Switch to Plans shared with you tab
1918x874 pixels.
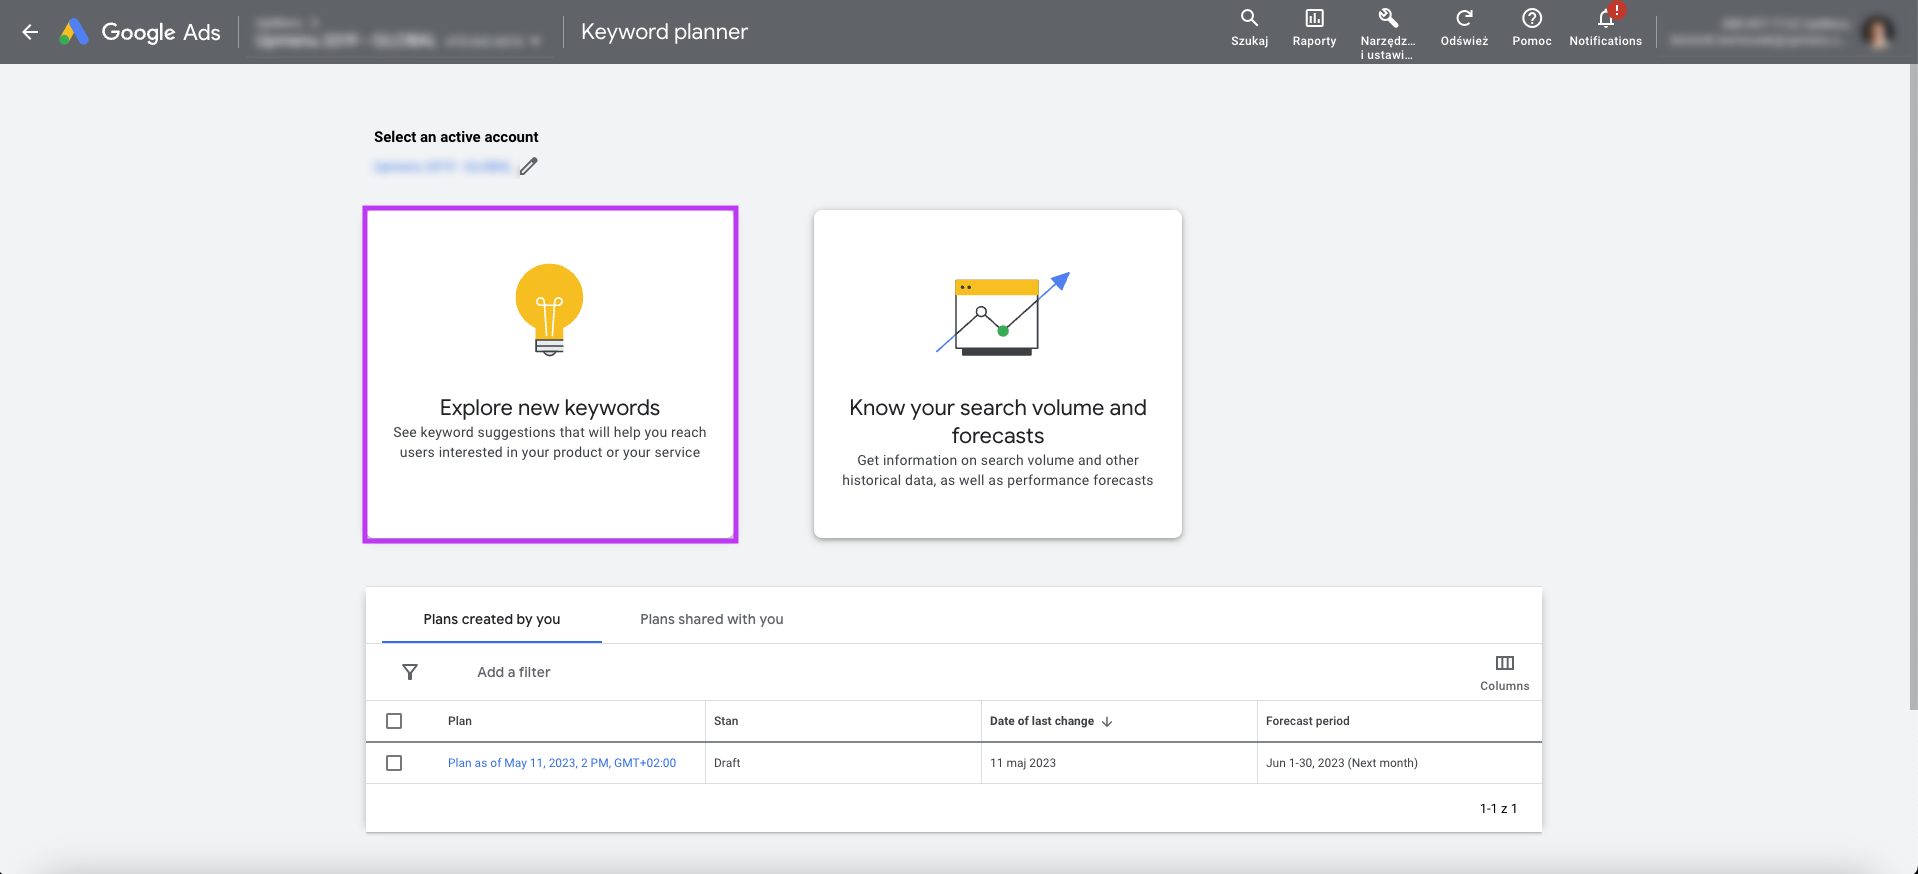click(712, 619)
